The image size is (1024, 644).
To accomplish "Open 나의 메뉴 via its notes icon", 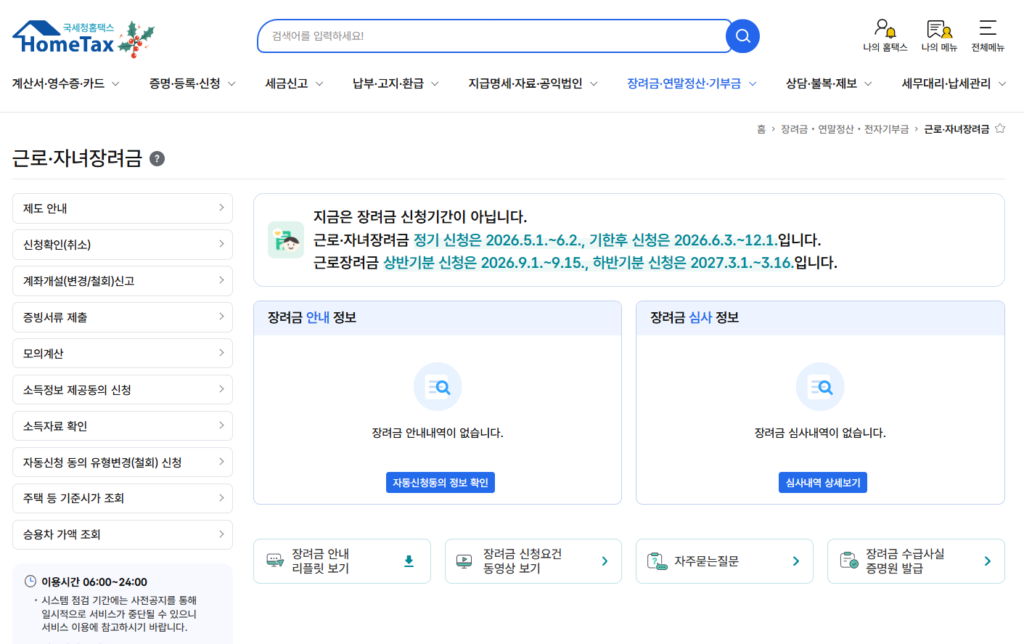I will pos(939,30).
